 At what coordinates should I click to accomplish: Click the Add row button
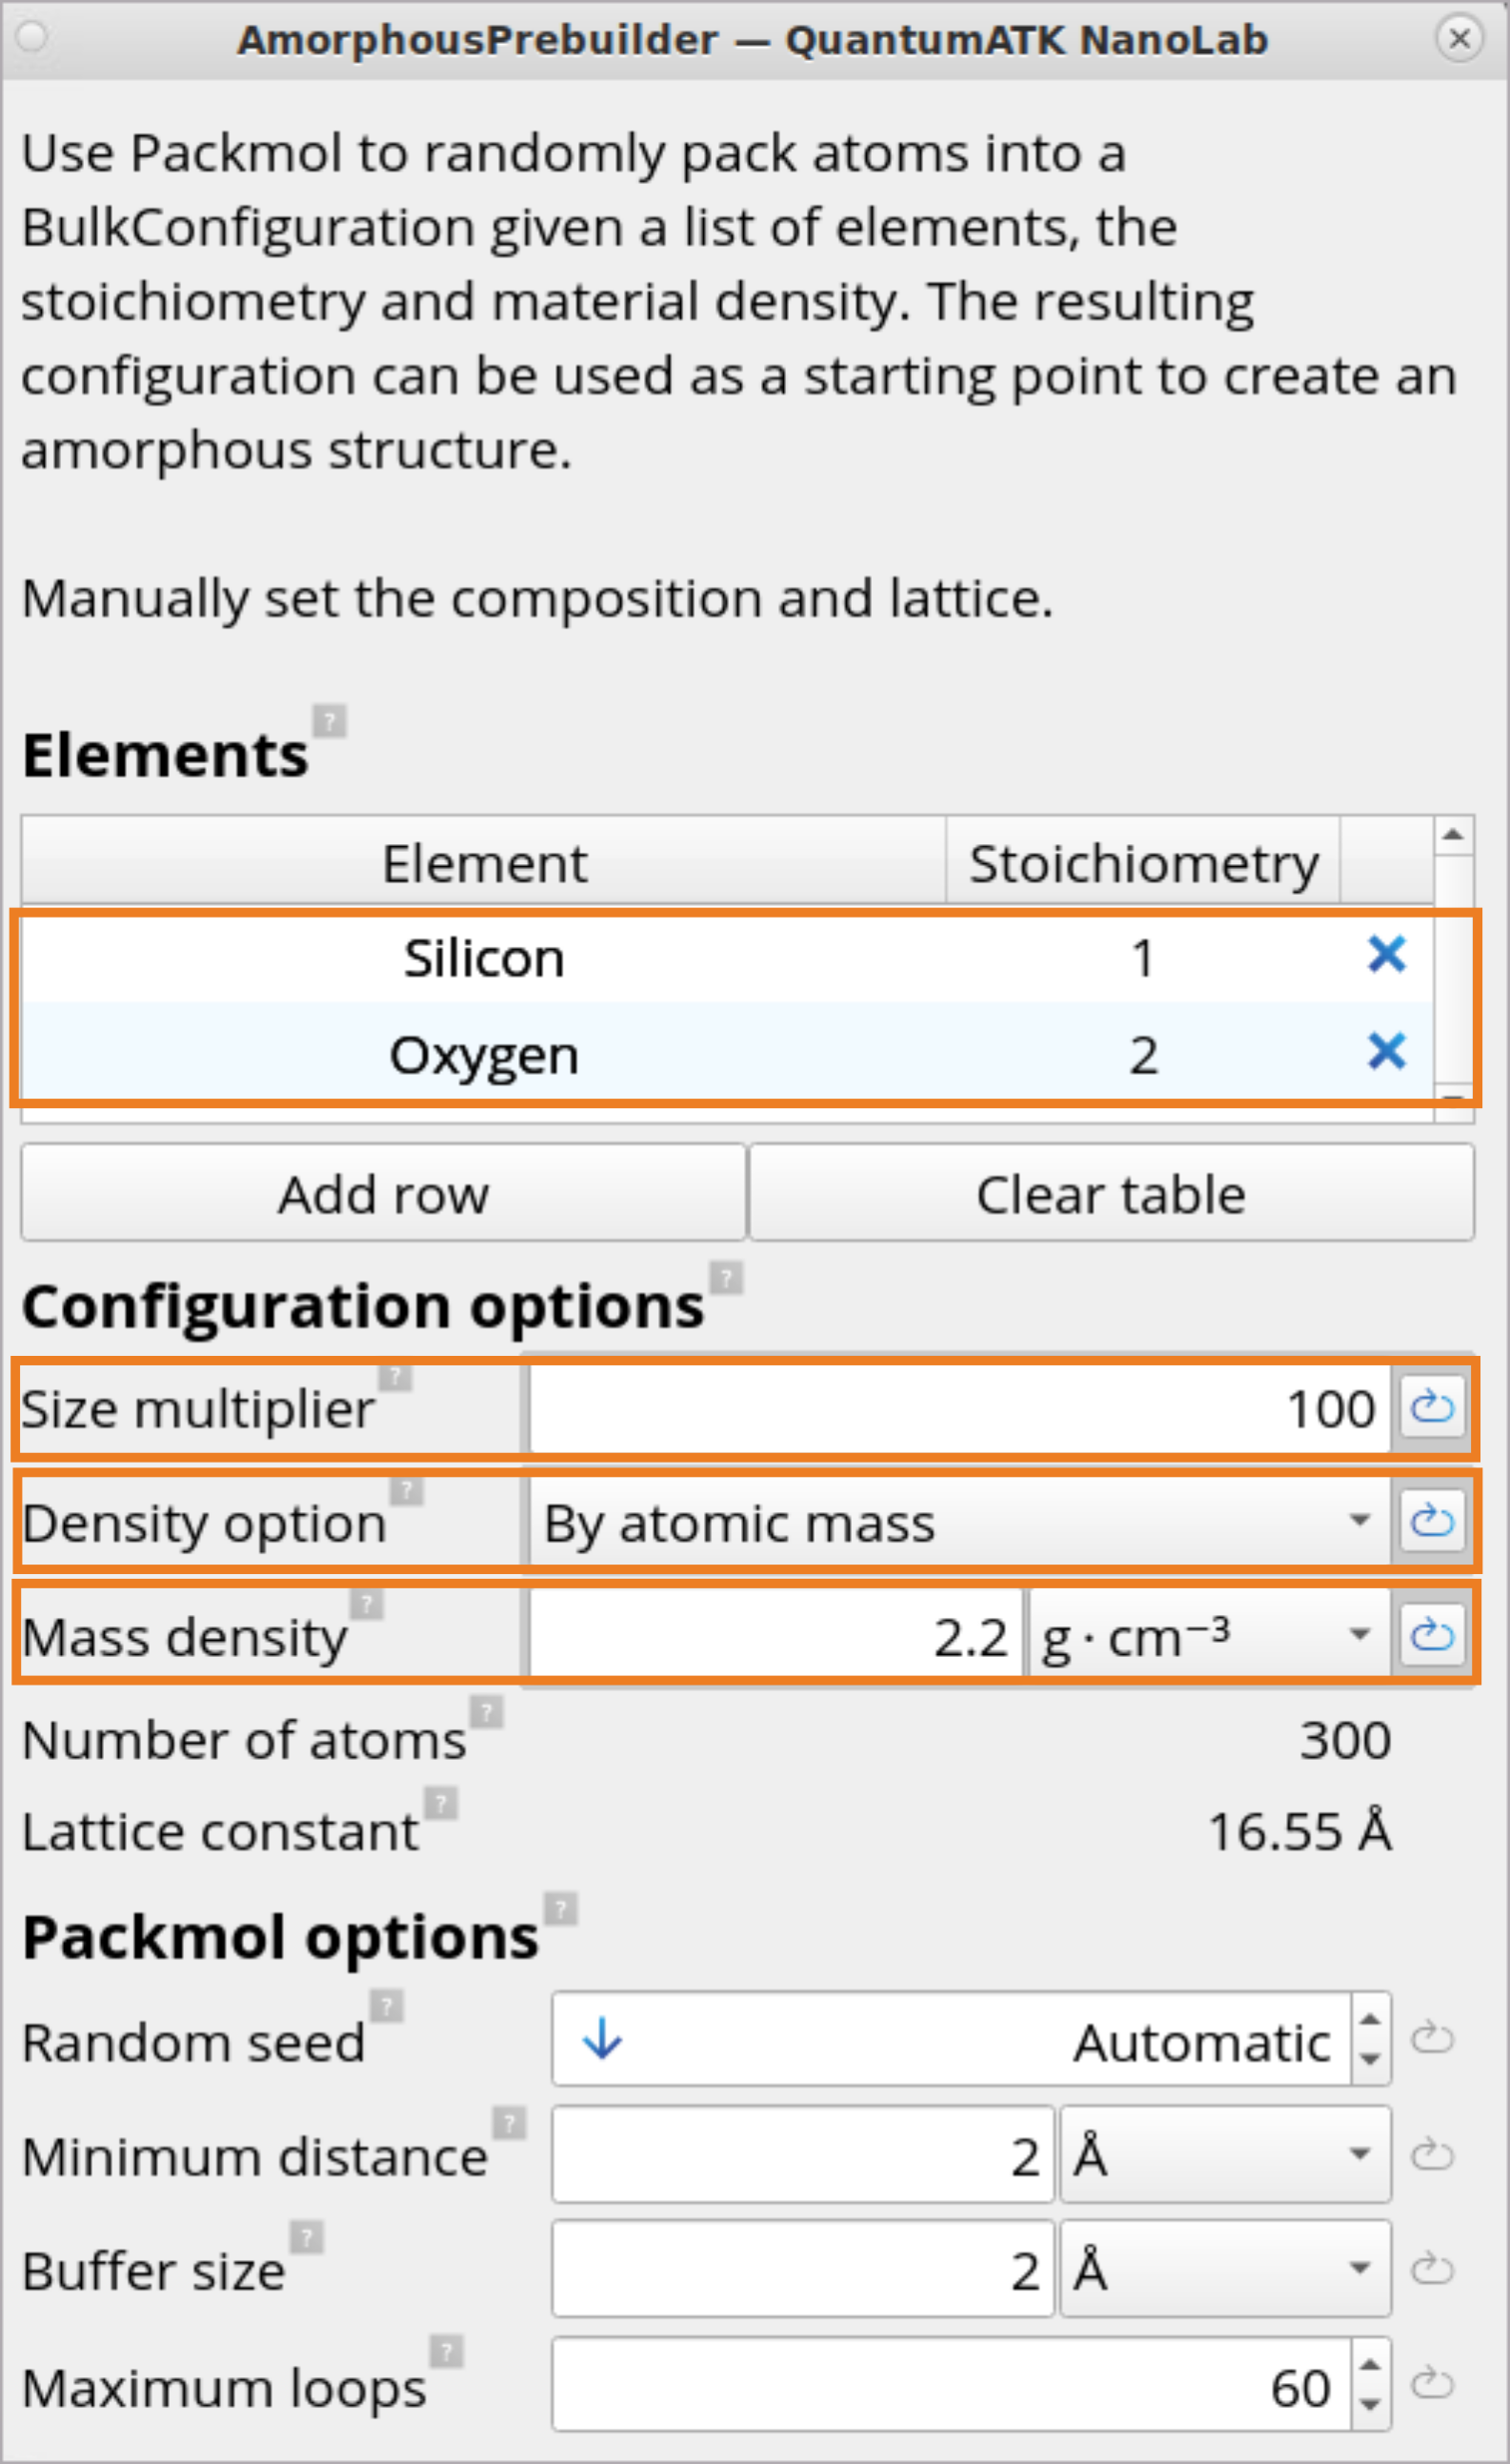click(x=383, y=1193)
